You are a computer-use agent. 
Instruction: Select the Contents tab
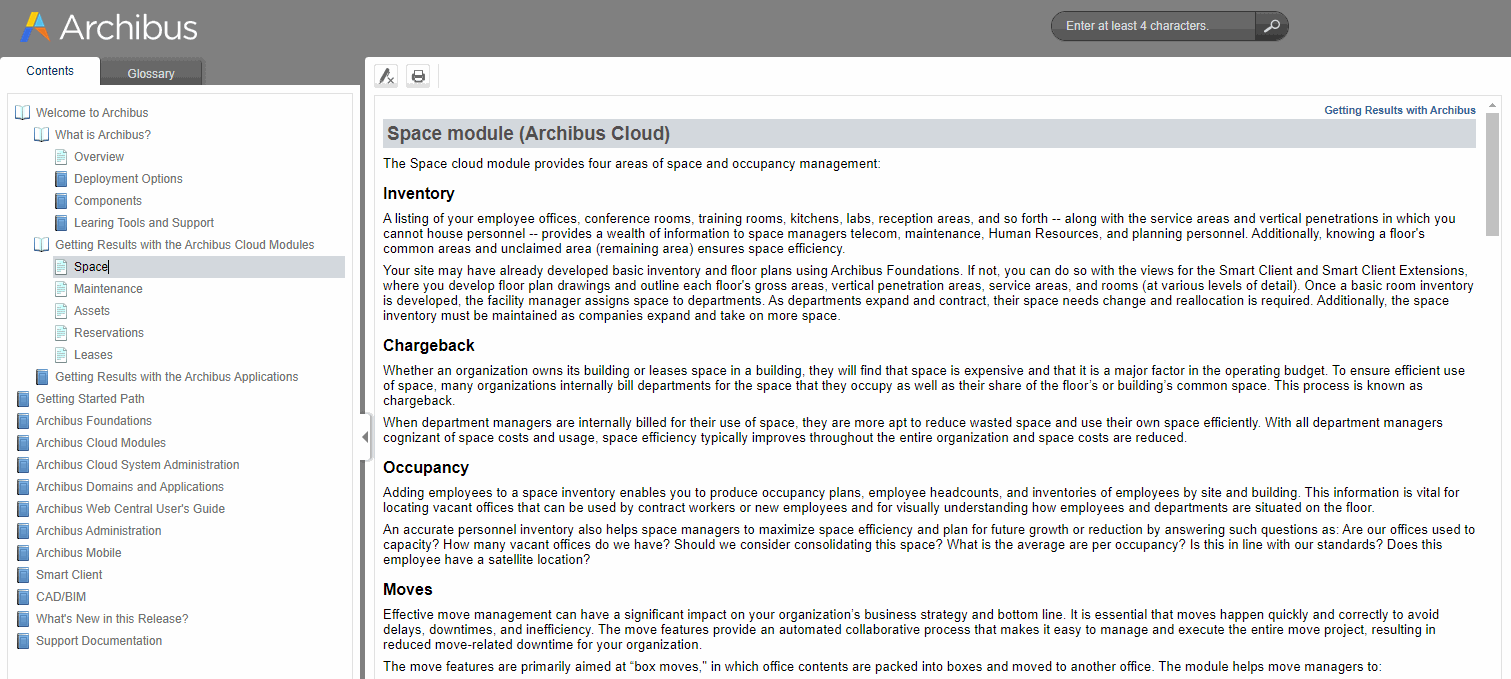pyautogui.click(x=50, y=71)
